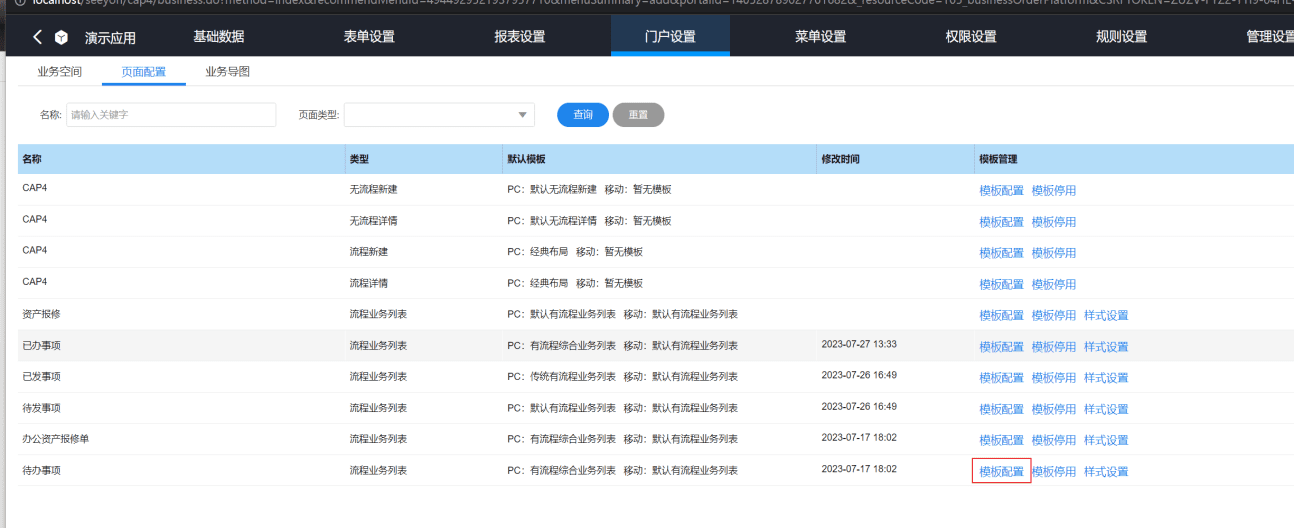Click the cube icon next to 演示应用
Image resolution: width=1294 pixels, height=528 pixels.
coord(62,38)
